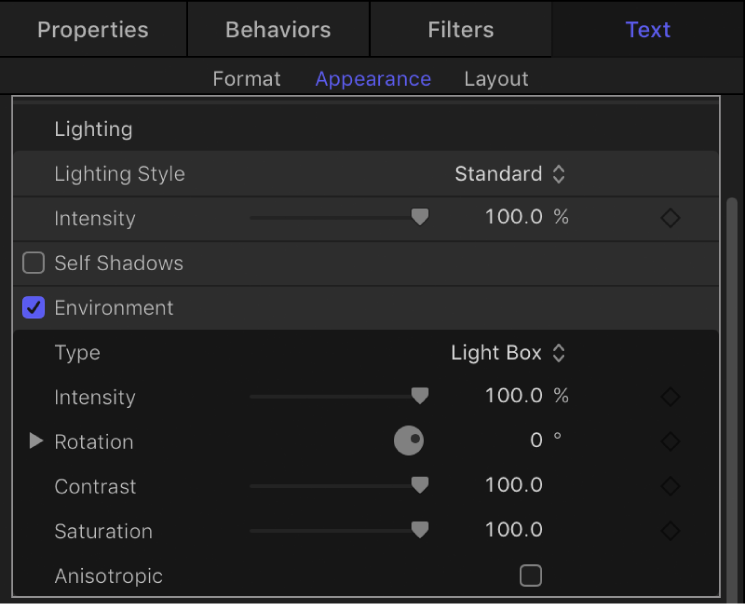
Task: Open the Lighting Style Standard dropdown
Action: pyautogui.click(x=510, y=174)
